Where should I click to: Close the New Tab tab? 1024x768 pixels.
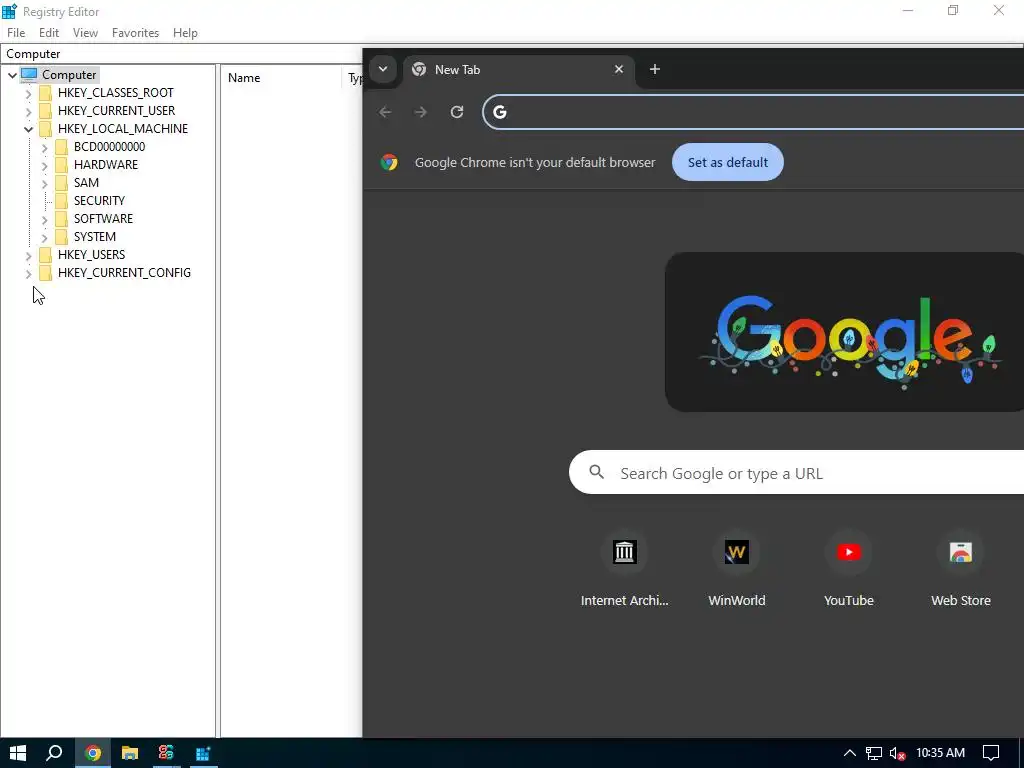[618, 69]
